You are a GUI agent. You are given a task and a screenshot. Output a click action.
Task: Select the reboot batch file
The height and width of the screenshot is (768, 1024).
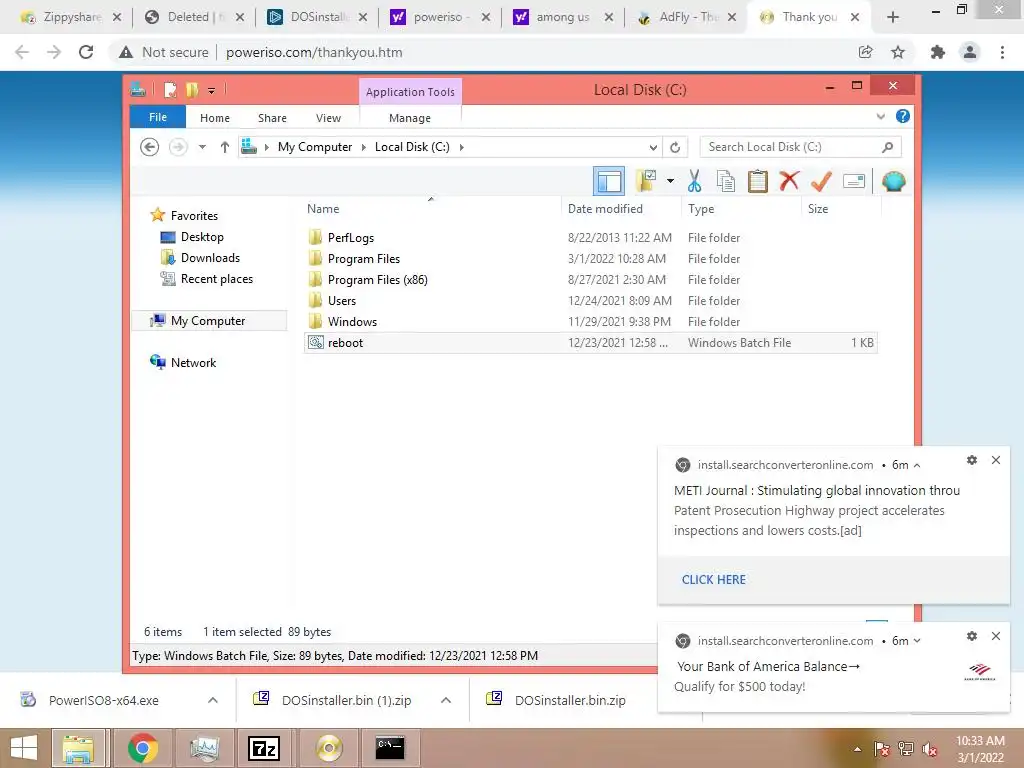click(x=590, y=343)
